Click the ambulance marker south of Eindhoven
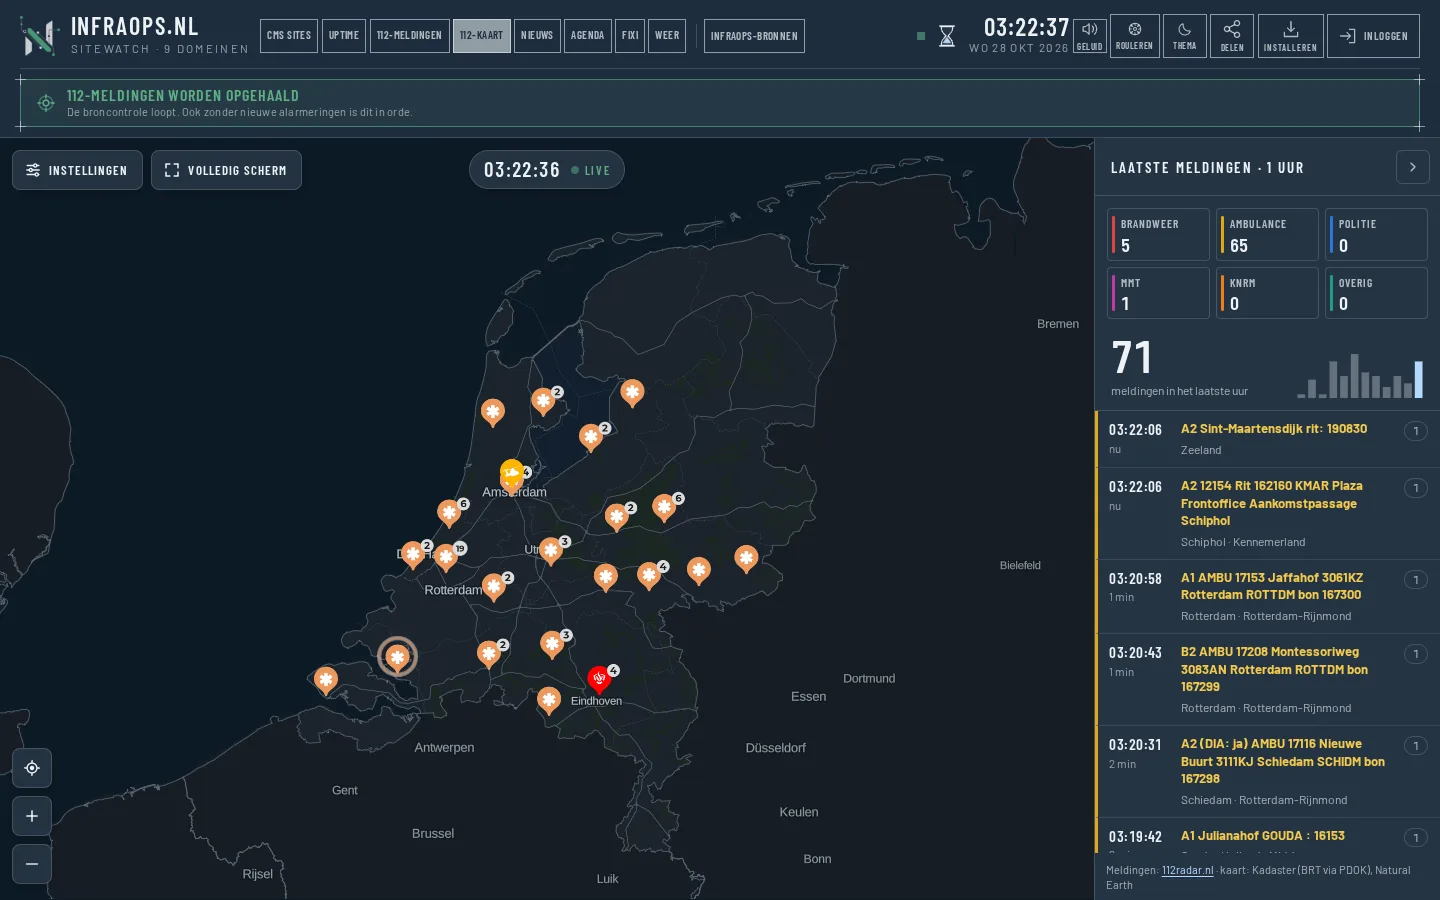1440x900 pixels. point(549,700)
